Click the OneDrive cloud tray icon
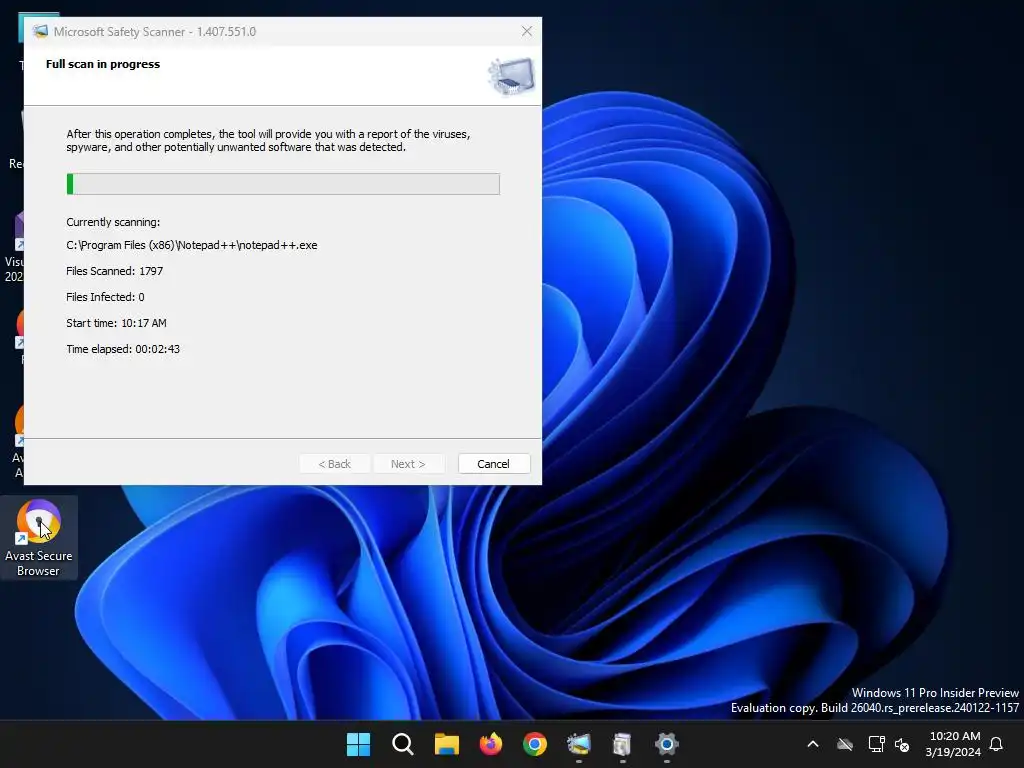The image size is (1024, 768). coord(845,744)
